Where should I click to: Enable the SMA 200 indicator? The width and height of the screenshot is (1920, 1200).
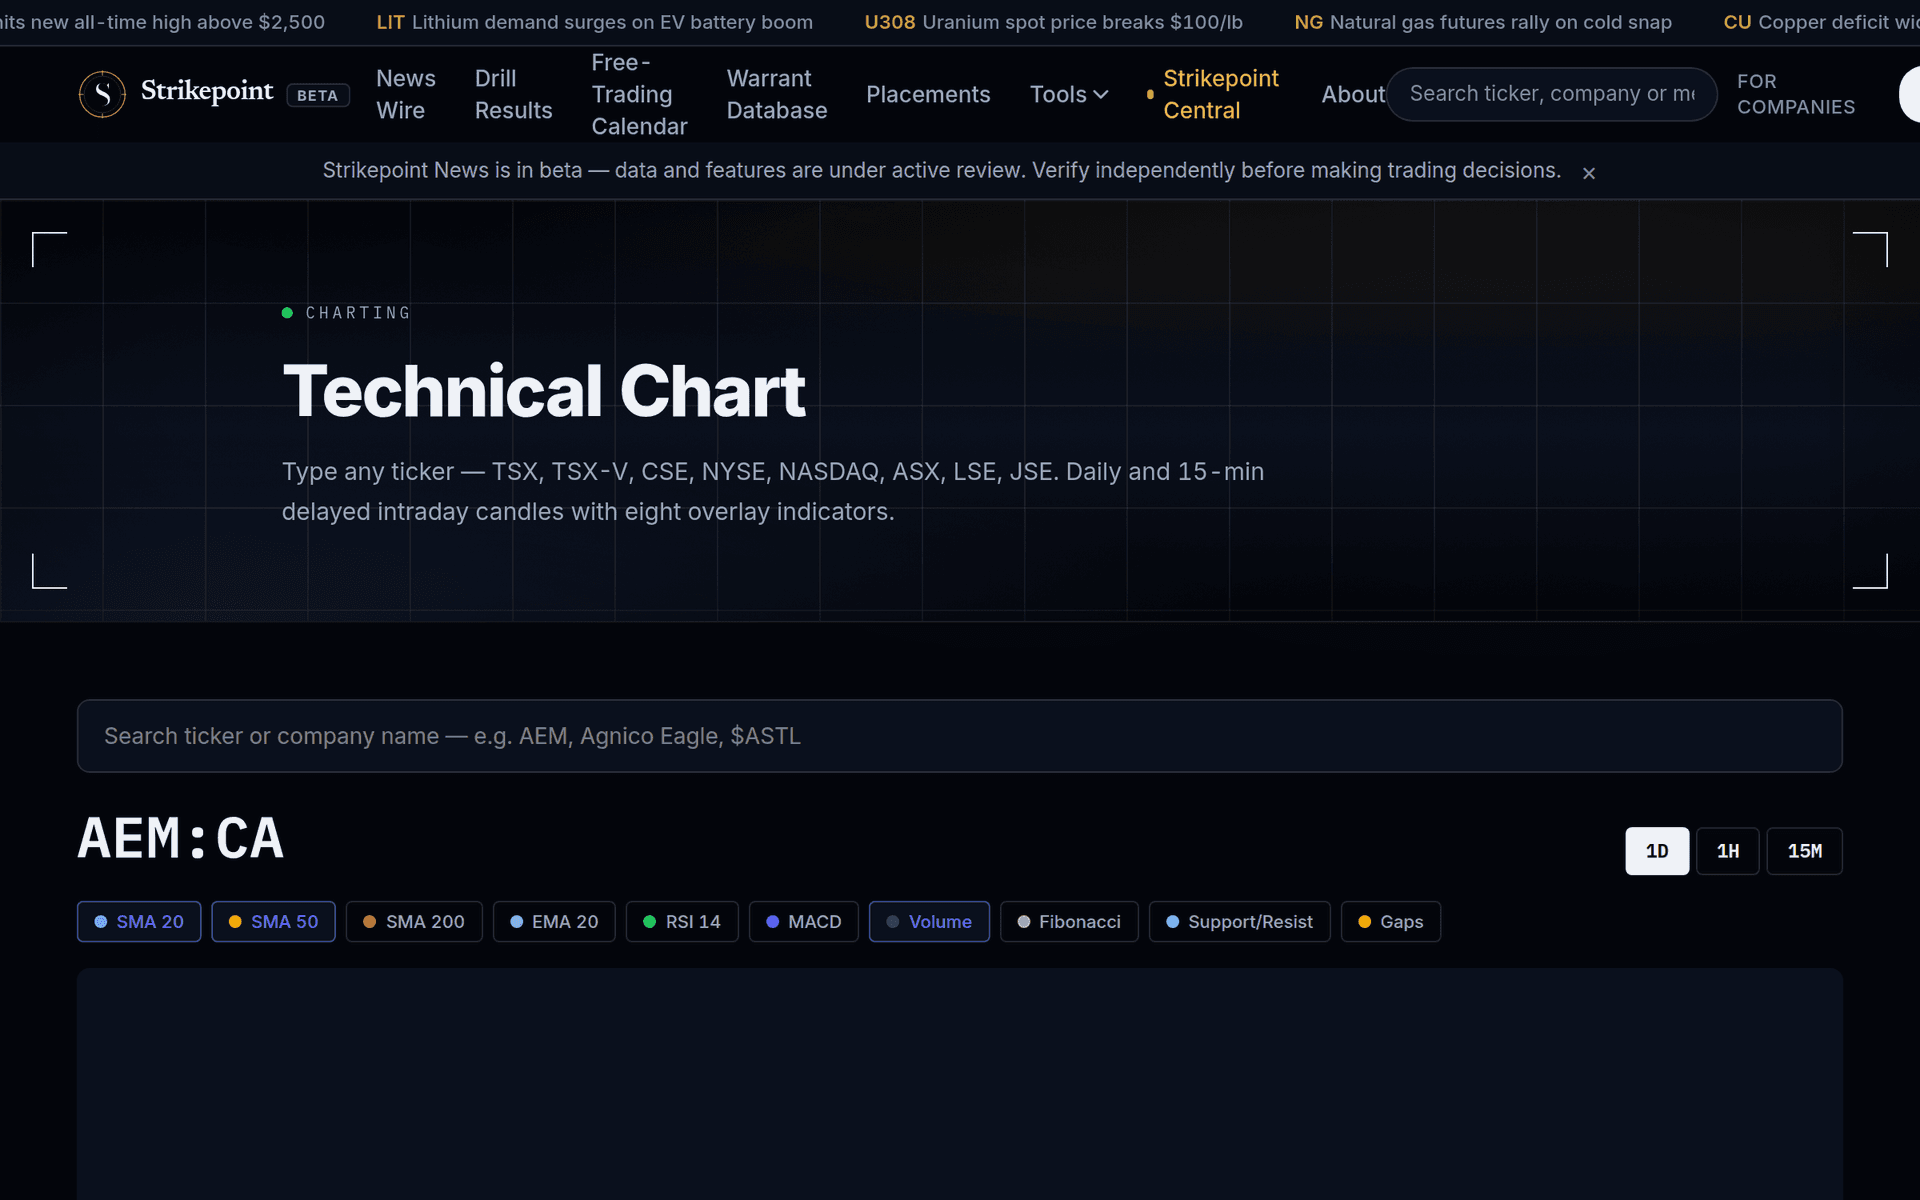coord(414,922)
